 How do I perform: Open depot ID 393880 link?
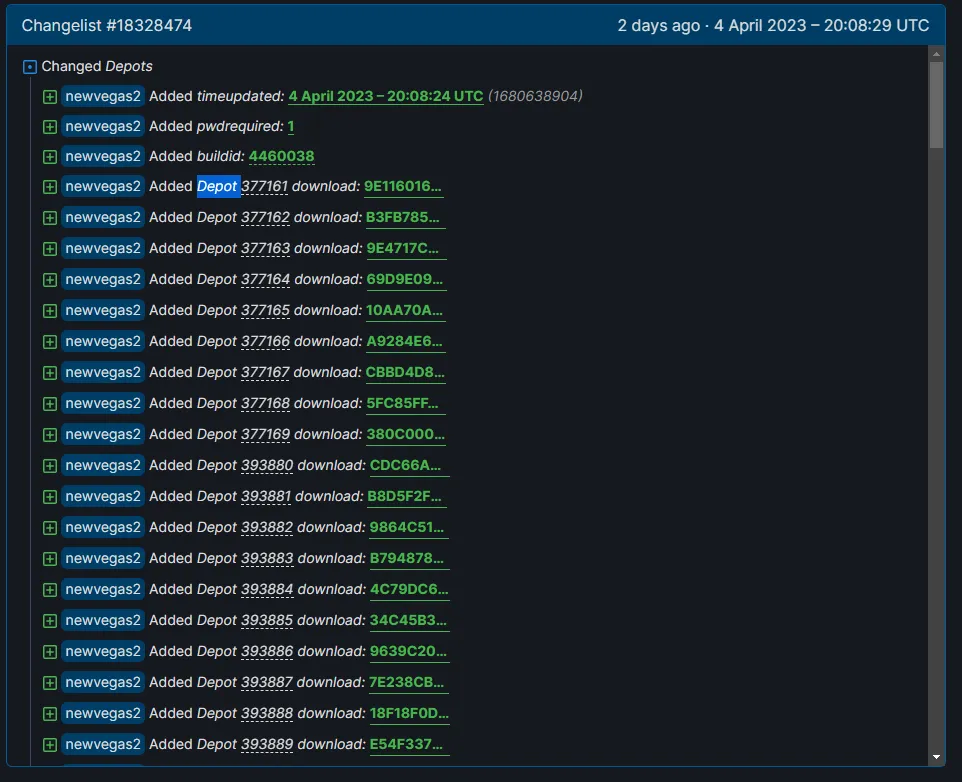[x=267, y=466]
